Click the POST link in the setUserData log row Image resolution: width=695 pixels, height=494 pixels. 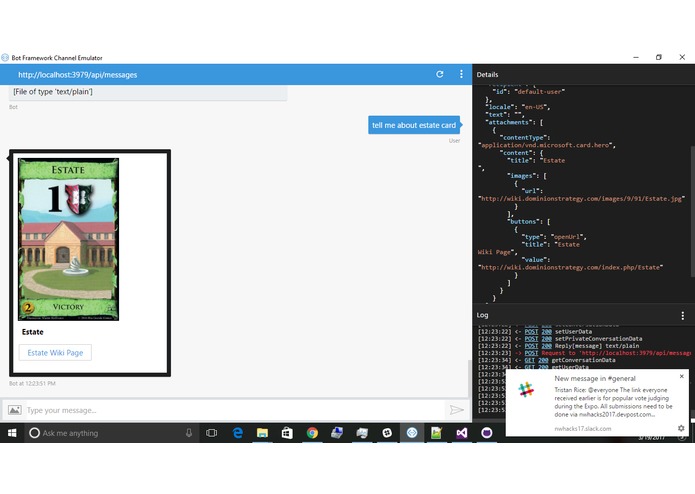[531, 331]
